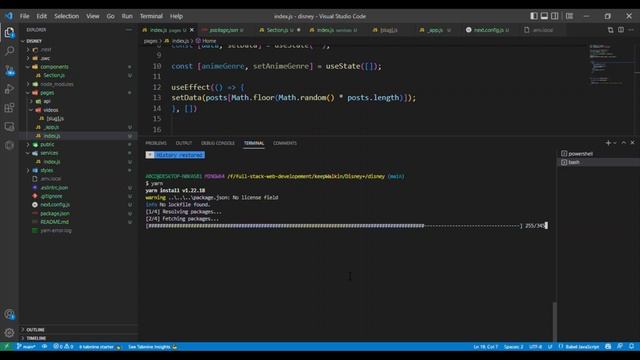640x360 pixels.
Task: Switch to the DEBUG CONSOLE tab
Action: (218, 143)
